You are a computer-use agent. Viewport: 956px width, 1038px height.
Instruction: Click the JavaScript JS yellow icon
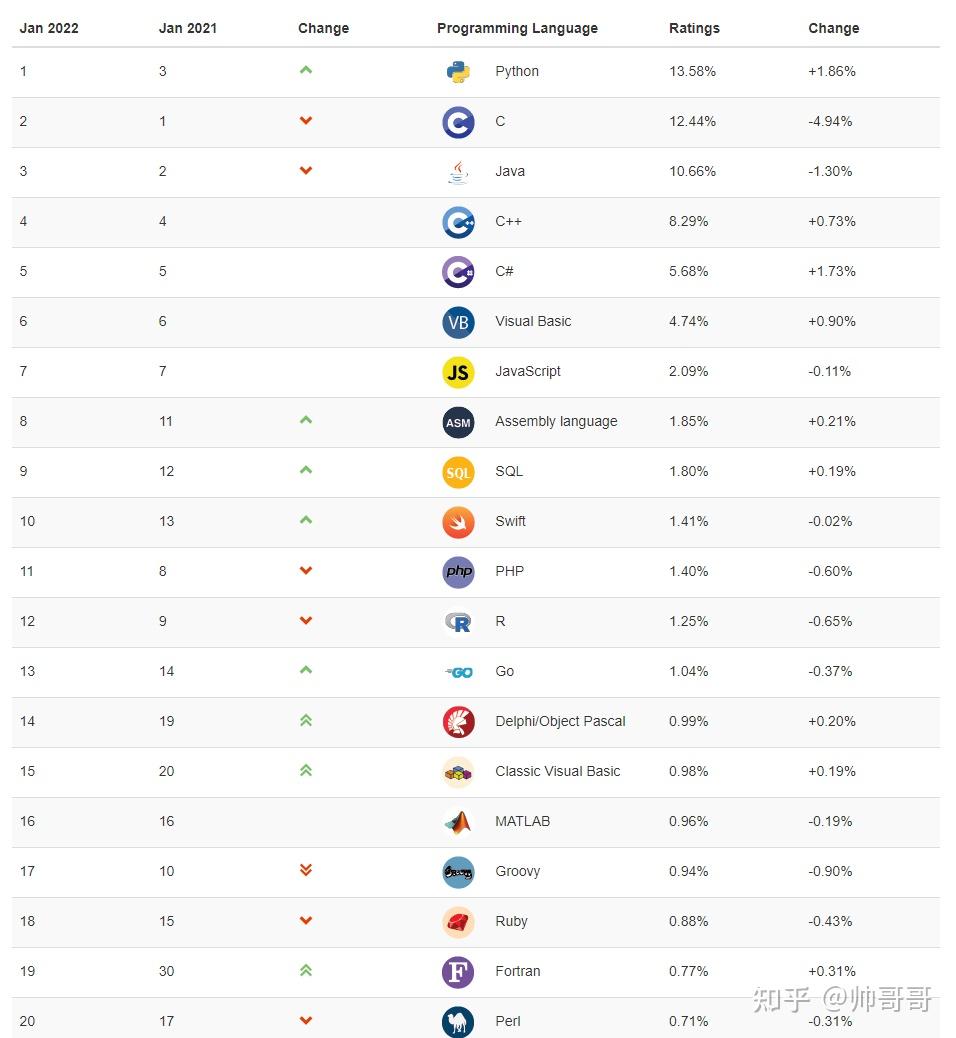[x=458, y=372]
